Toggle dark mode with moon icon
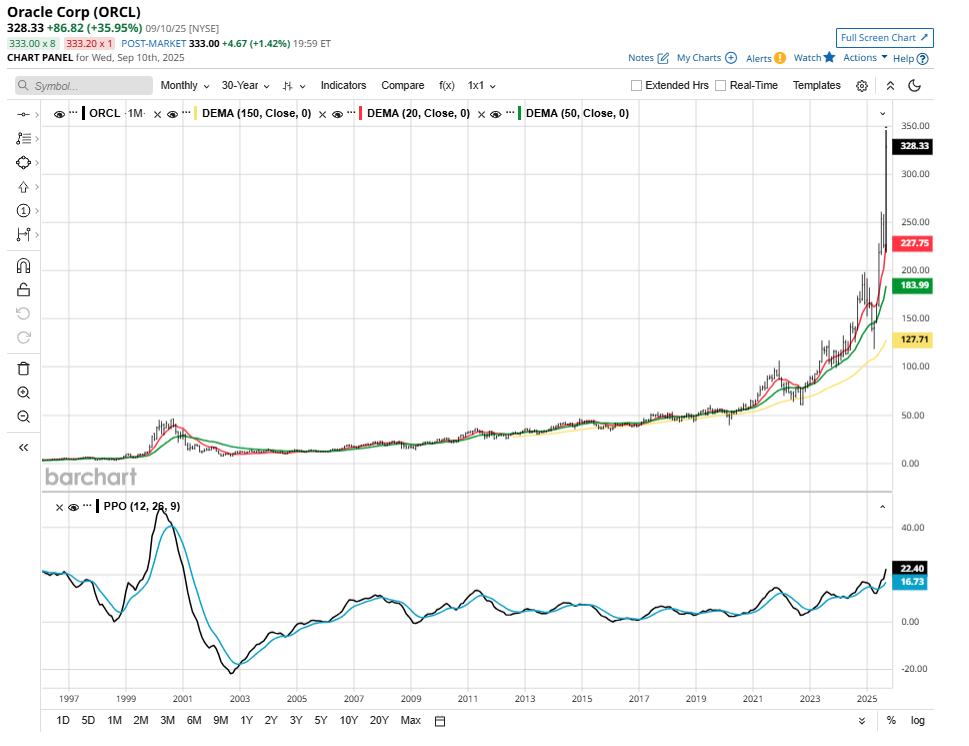 (x=915, y=85)
